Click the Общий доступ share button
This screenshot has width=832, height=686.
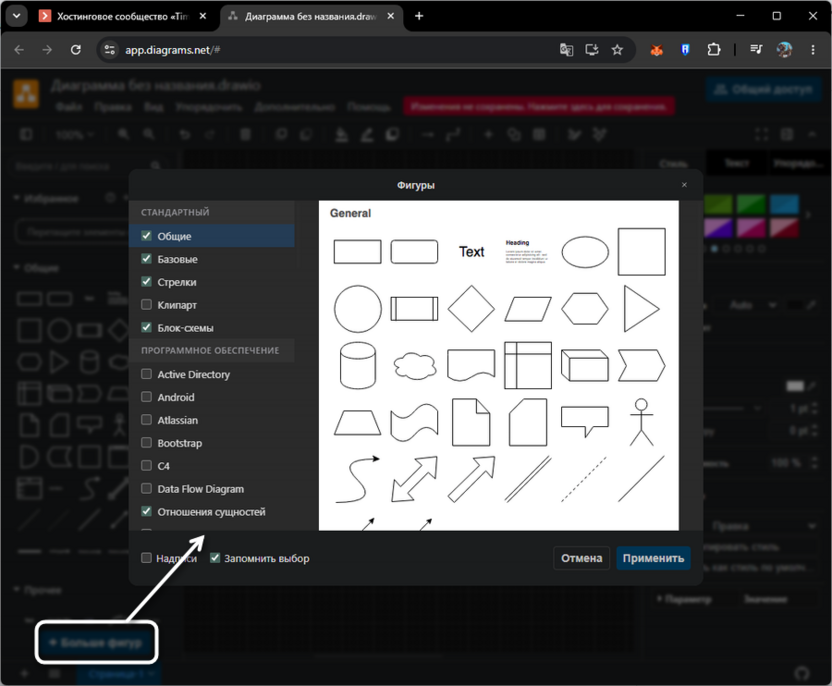pyautogui.click(x=763, y=89)
